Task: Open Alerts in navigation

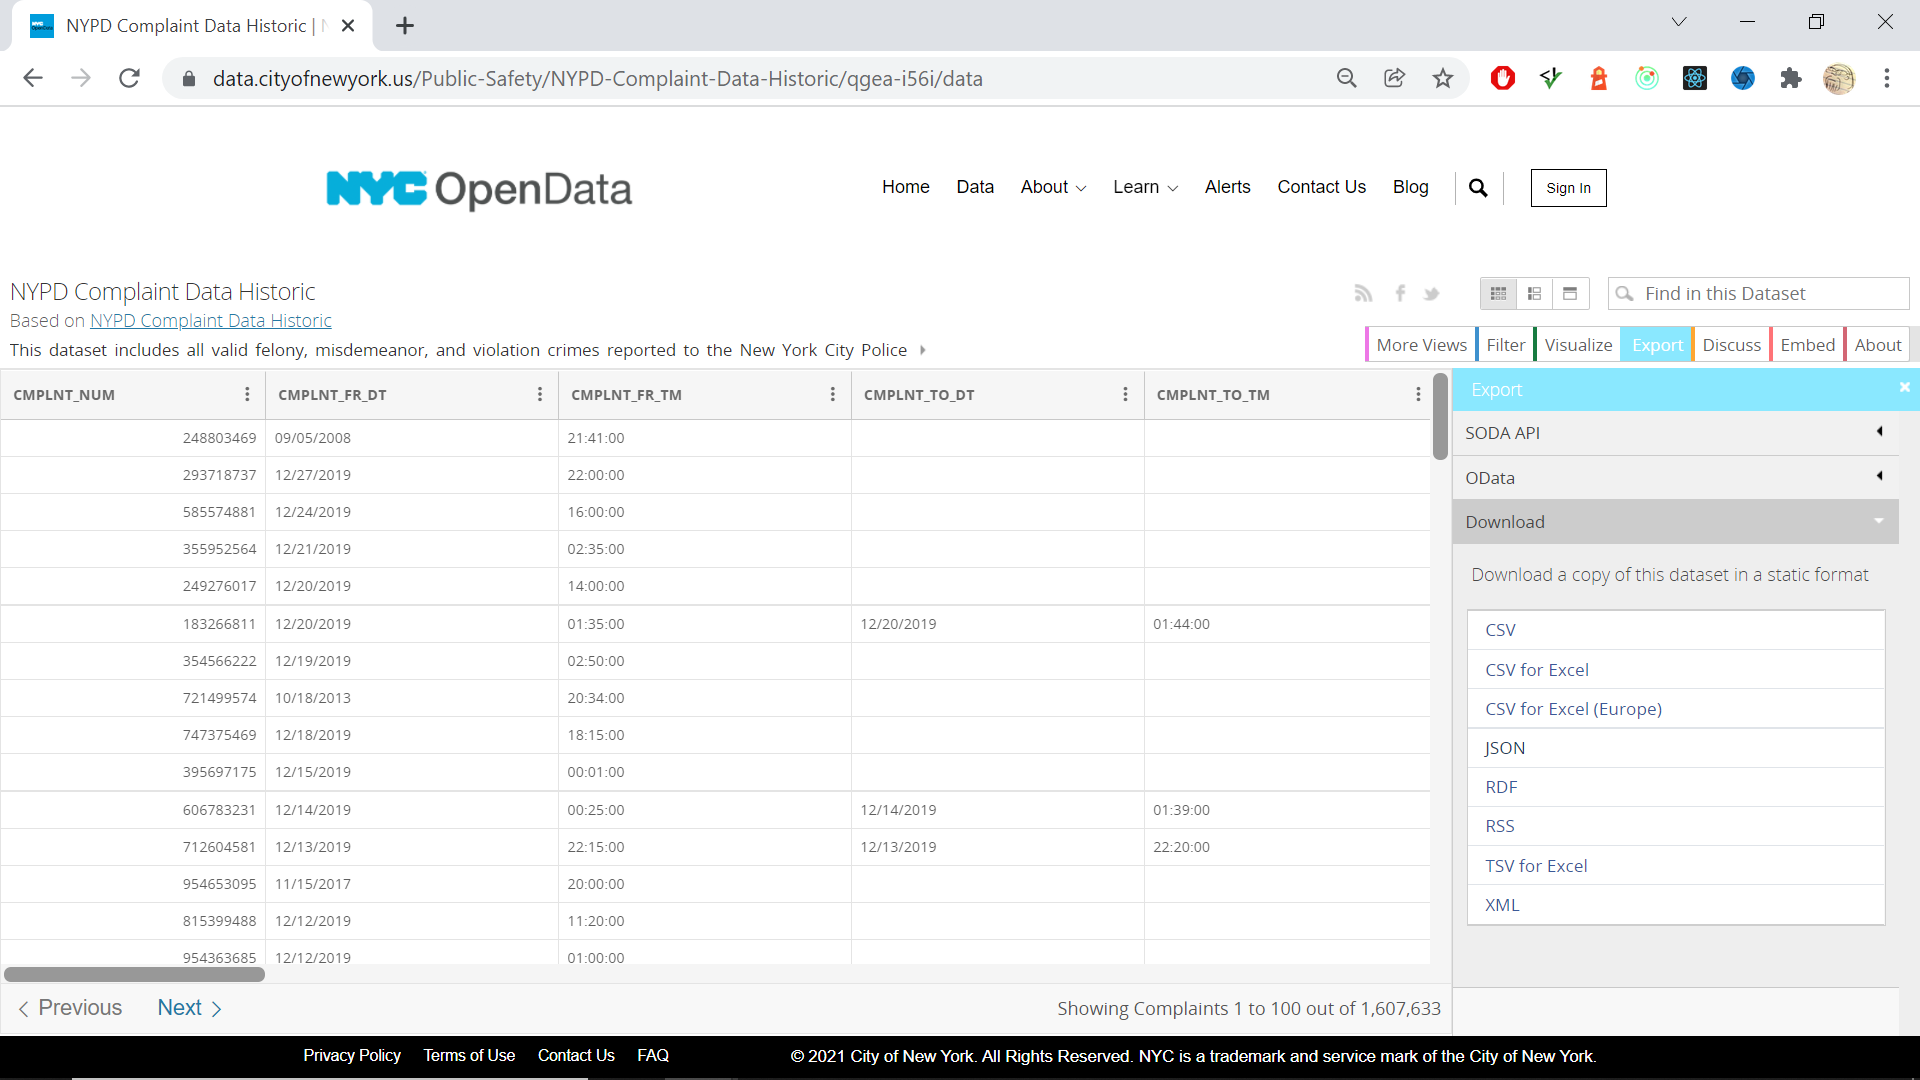Action: coord(1227,187)
